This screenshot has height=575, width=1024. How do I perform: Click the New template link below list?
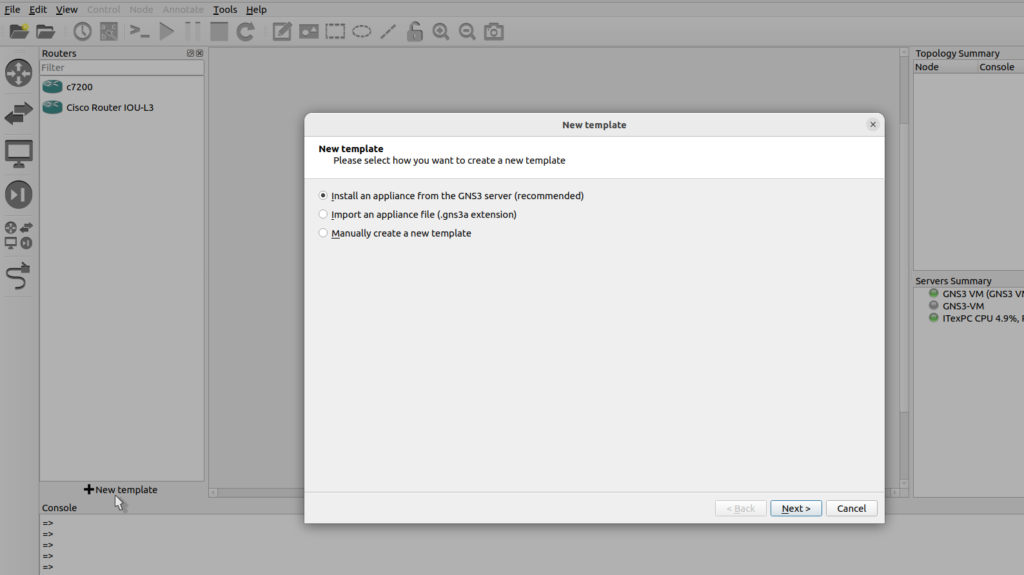[x=121, y=490]
